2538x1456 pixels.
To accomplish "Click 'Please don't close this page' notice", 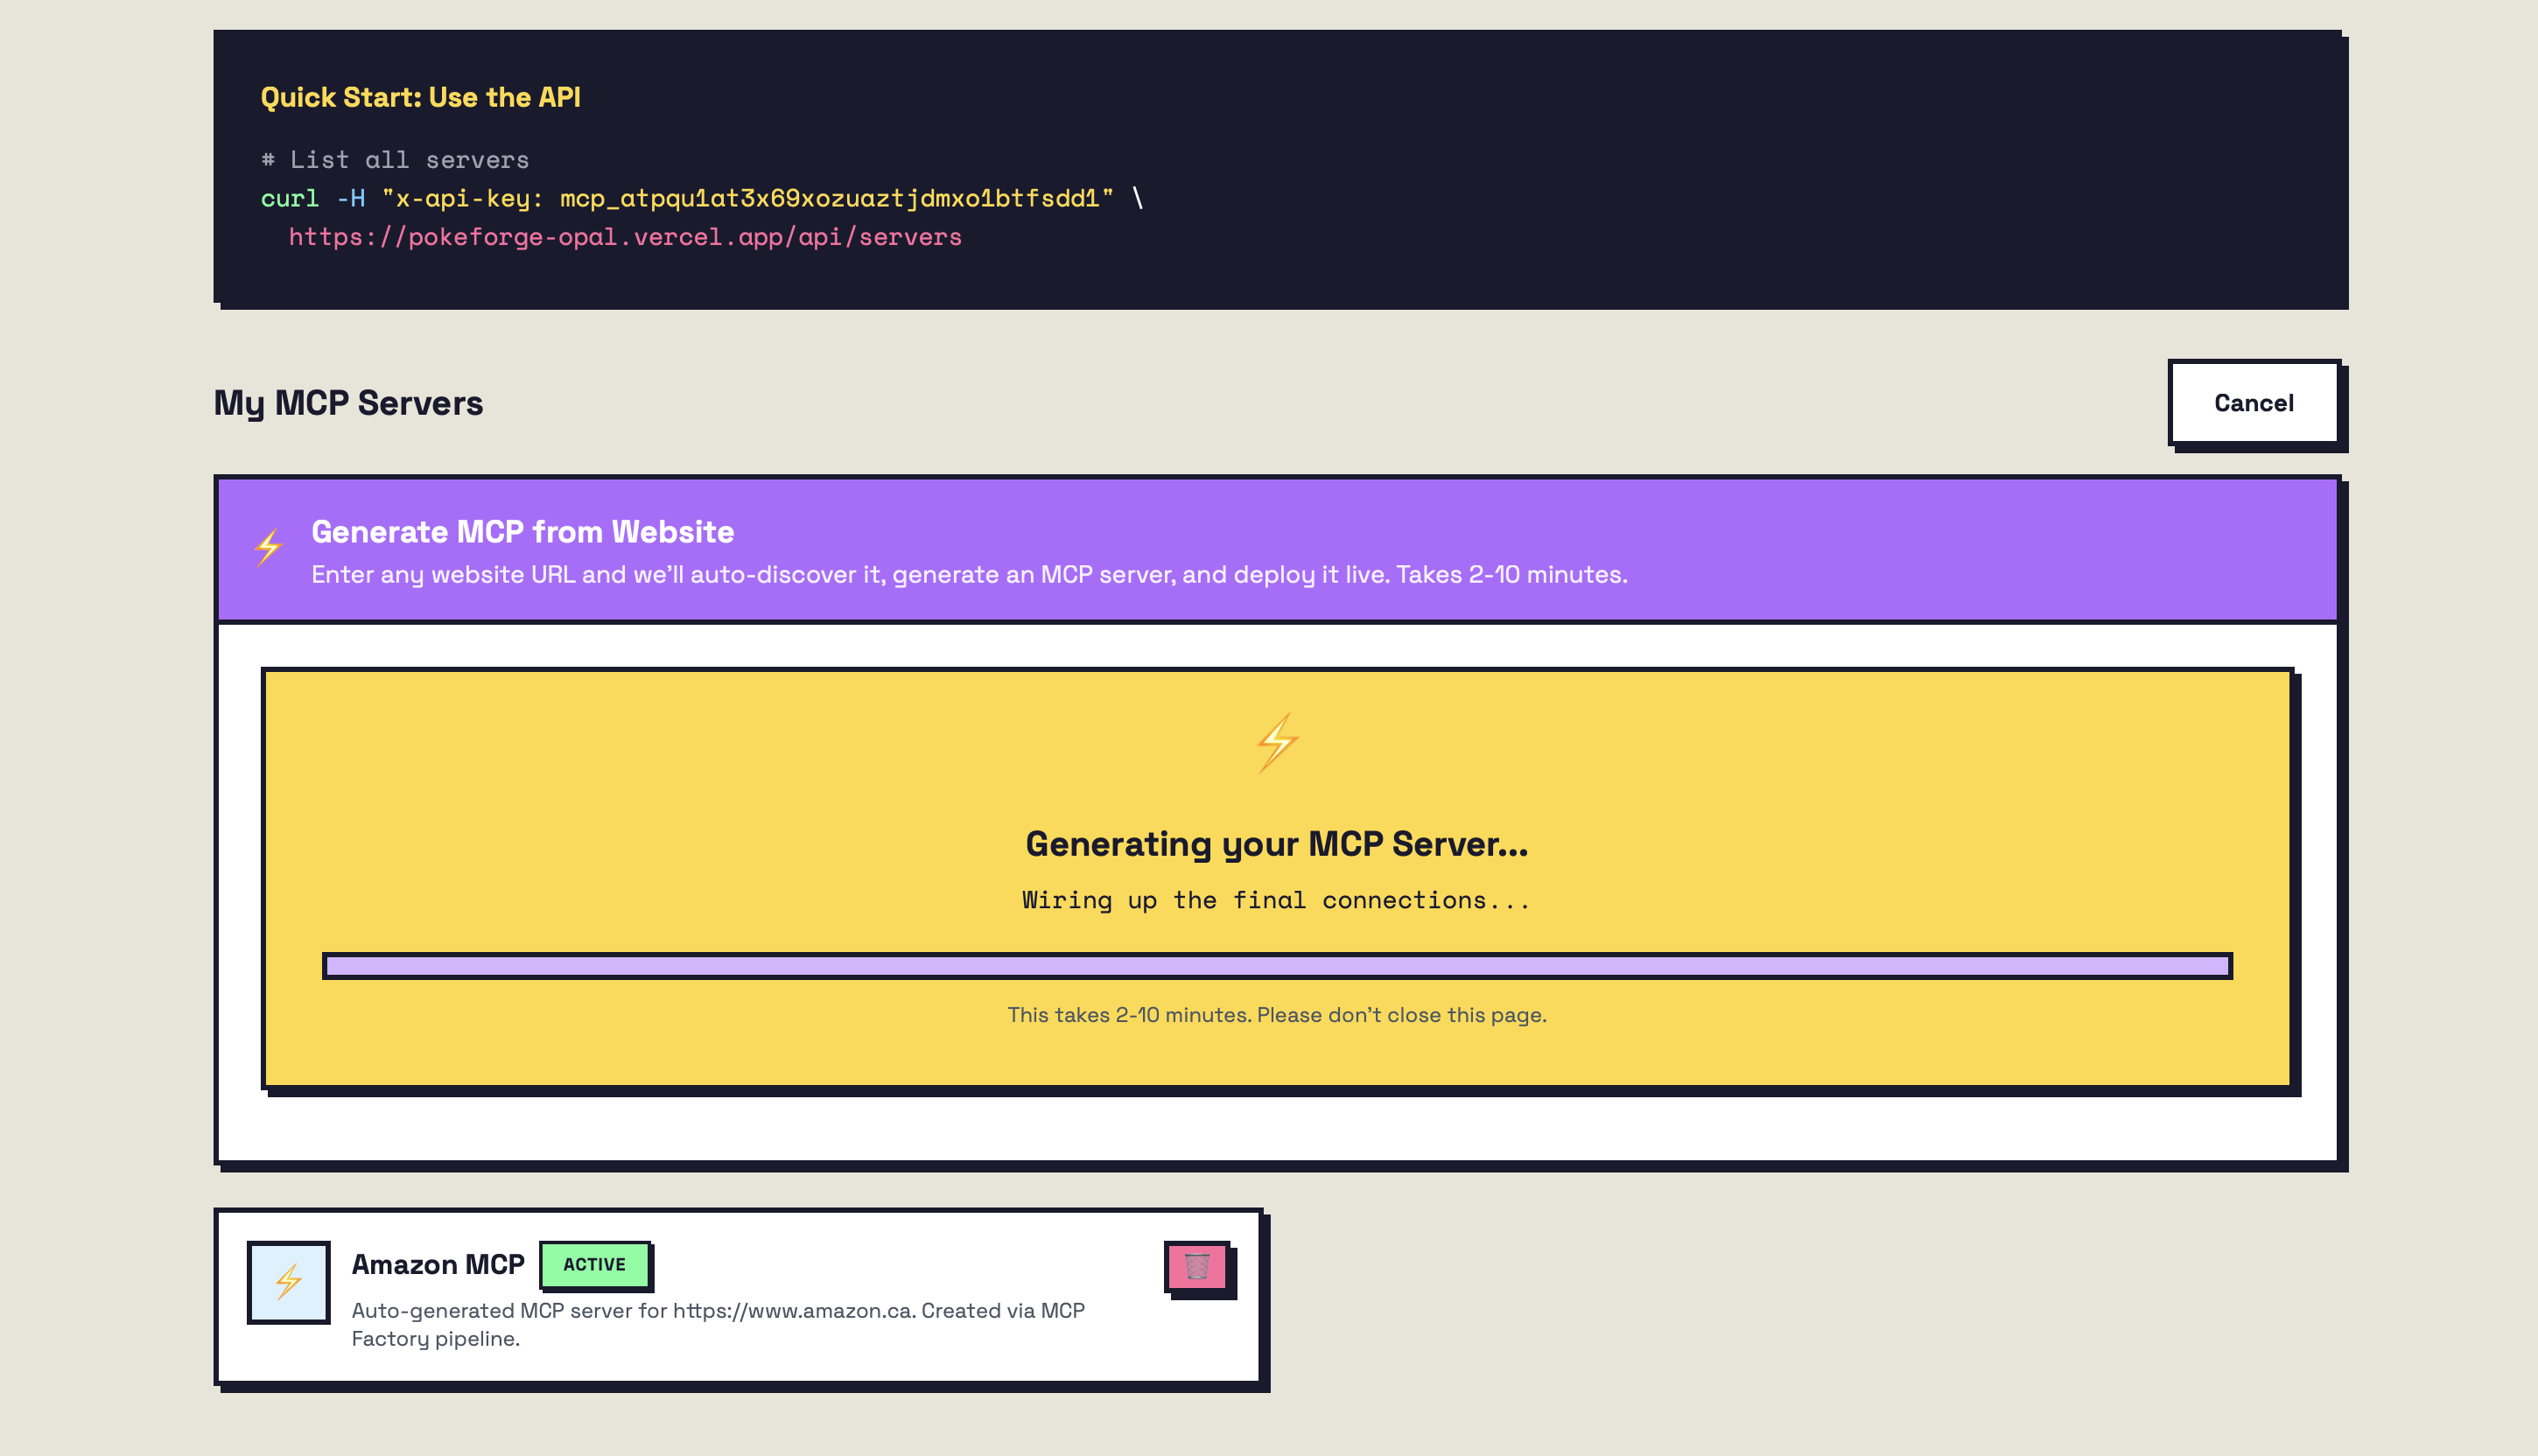I will coord(1401,1014).
